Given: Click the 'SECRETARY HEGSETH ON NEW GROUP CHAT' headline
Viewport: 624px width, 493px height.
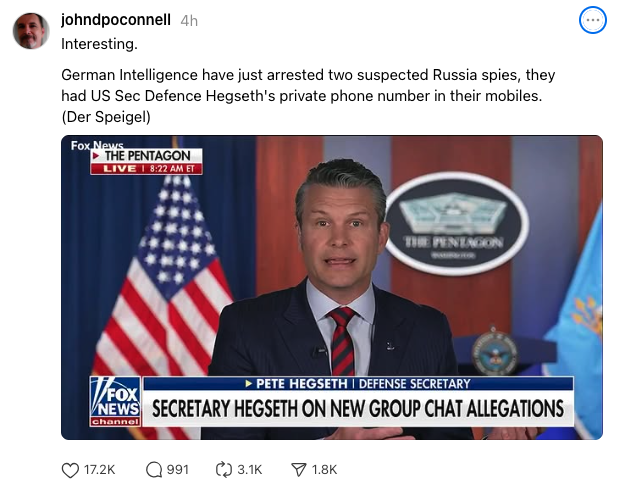Looking at the screenshot, I should (x=358, y=409).
